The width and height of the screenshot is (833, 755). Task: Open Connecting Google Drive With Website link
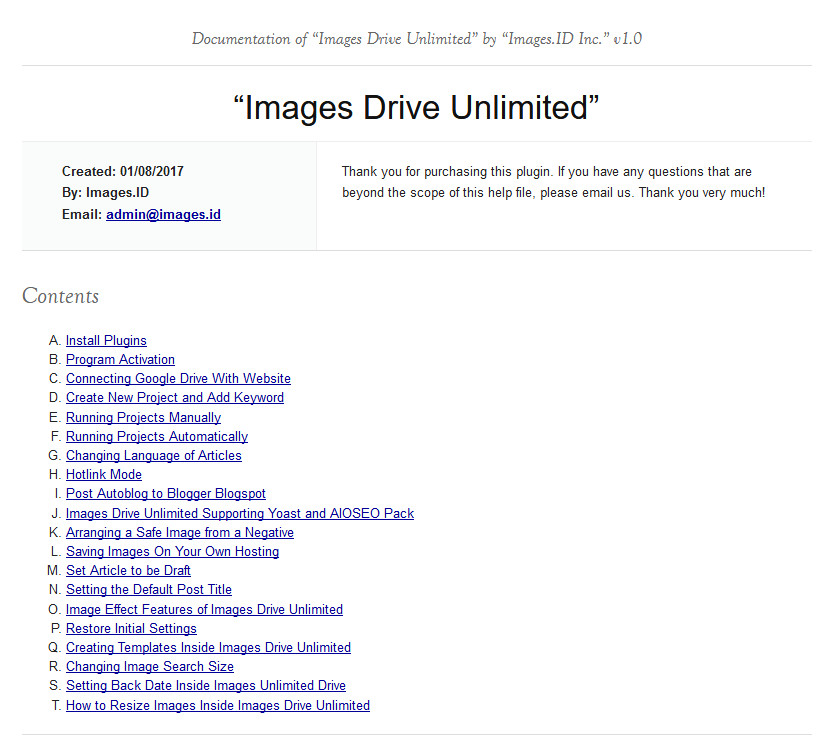click(x=178, y=379)
